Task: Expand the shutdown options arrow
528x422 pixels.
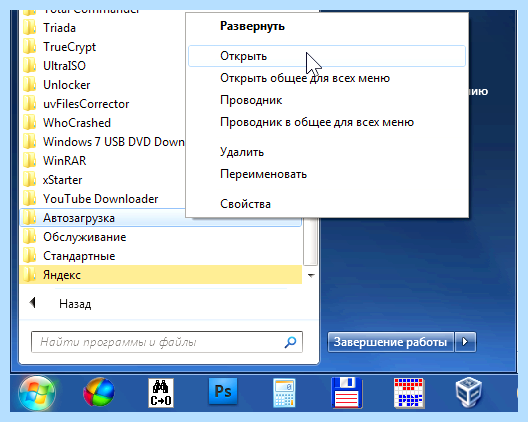Action: tap(465, 342)
